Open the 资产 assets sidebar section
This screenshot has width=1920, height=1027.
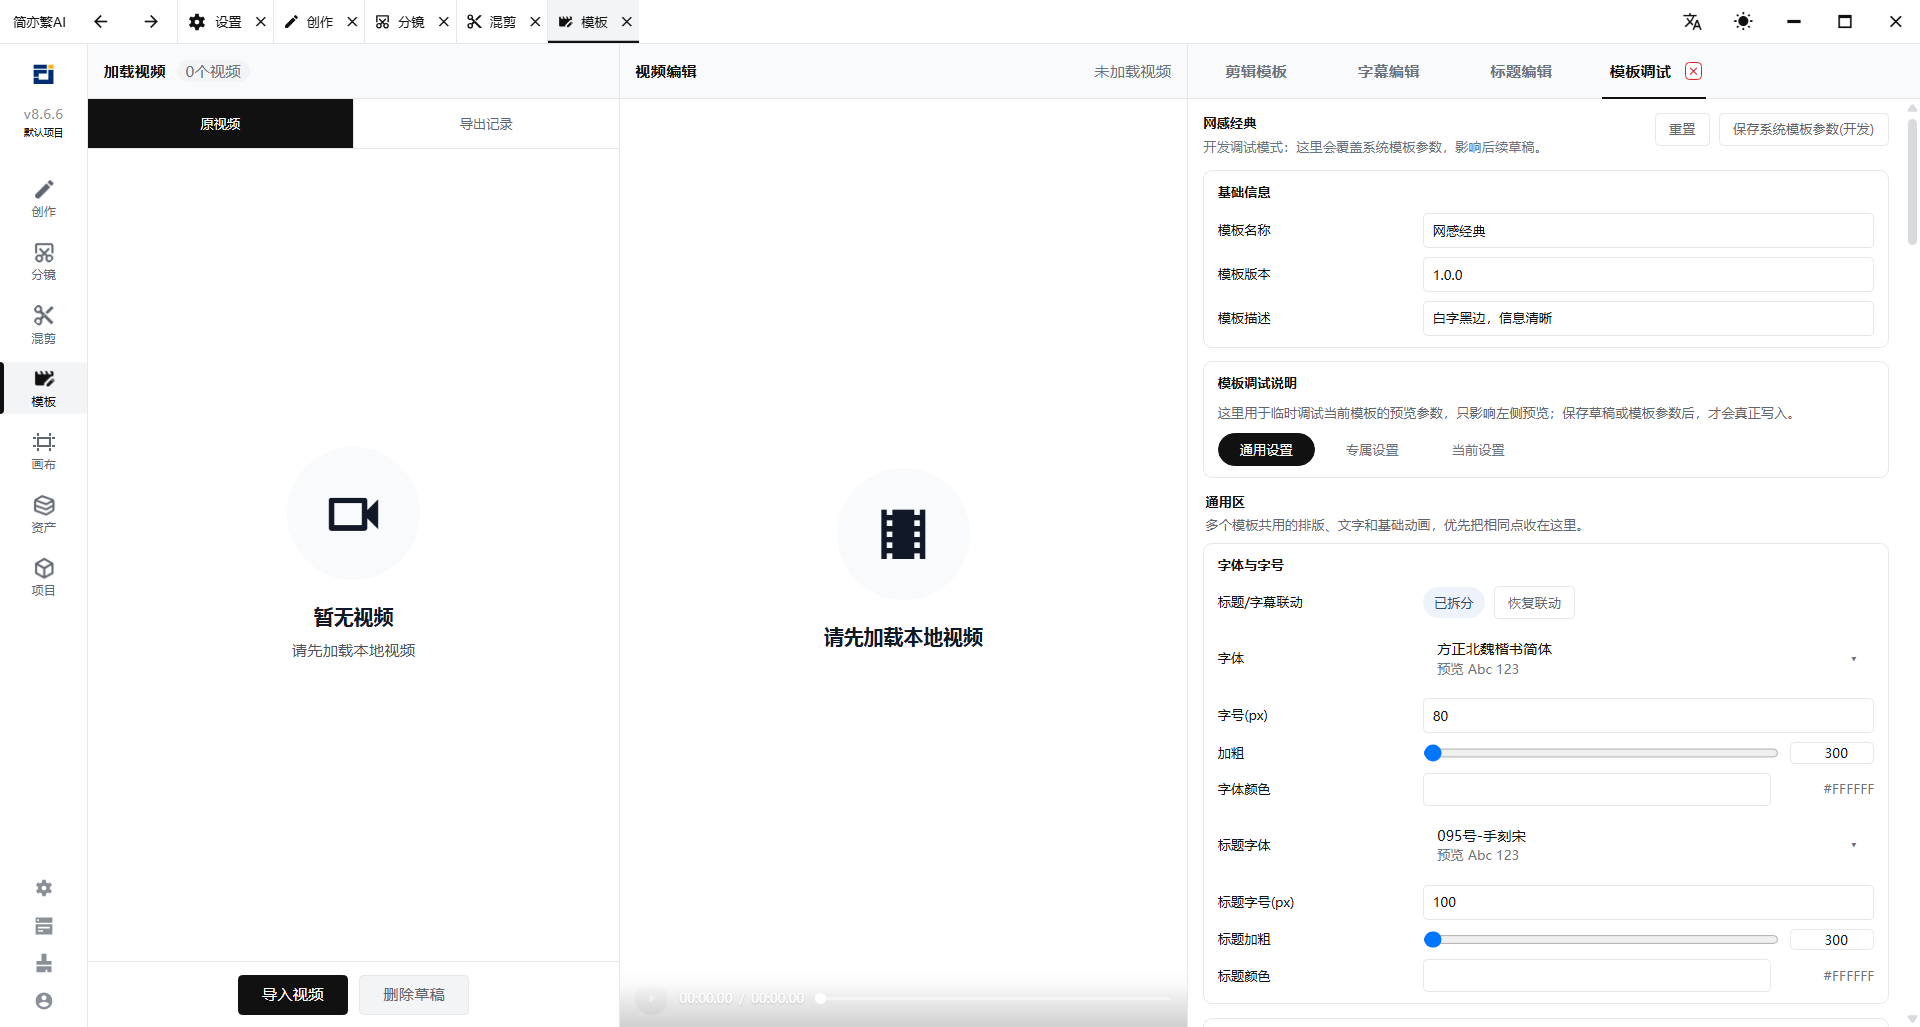(x=43, y=514)
